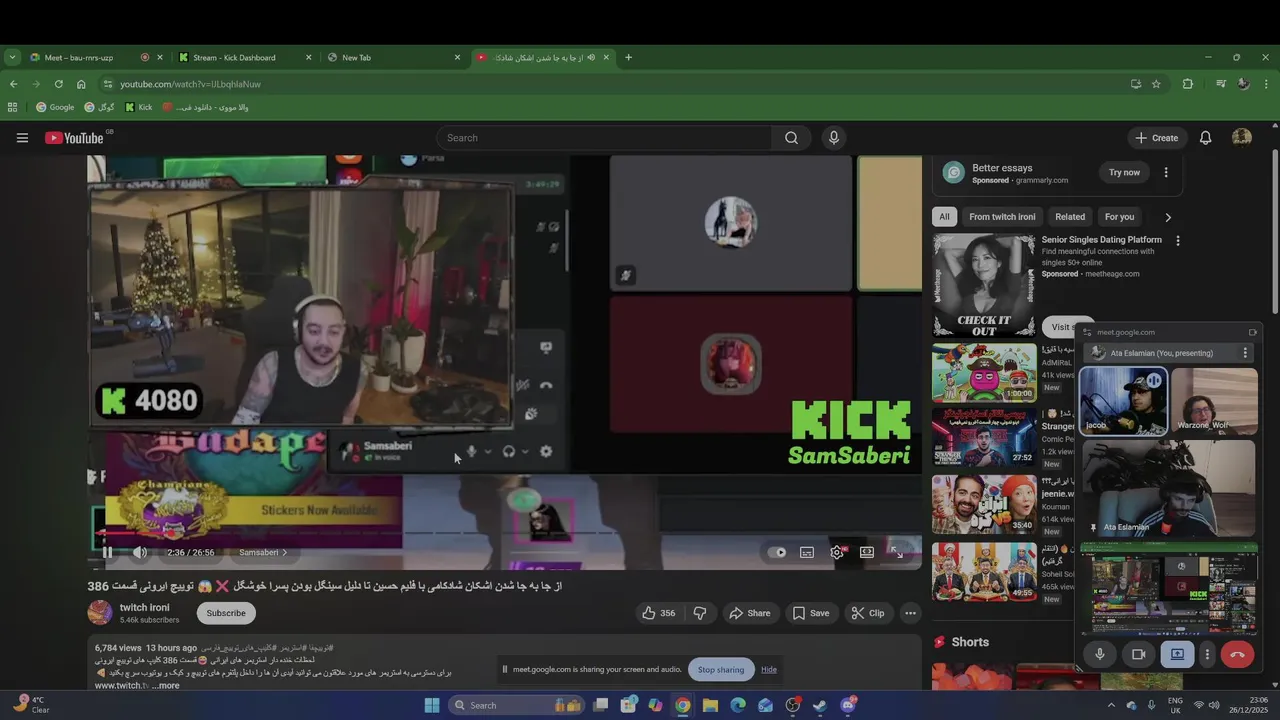Open the YouTube account avatar menu
Viewport: 1280px width, 720px height.
(1242, 138)
